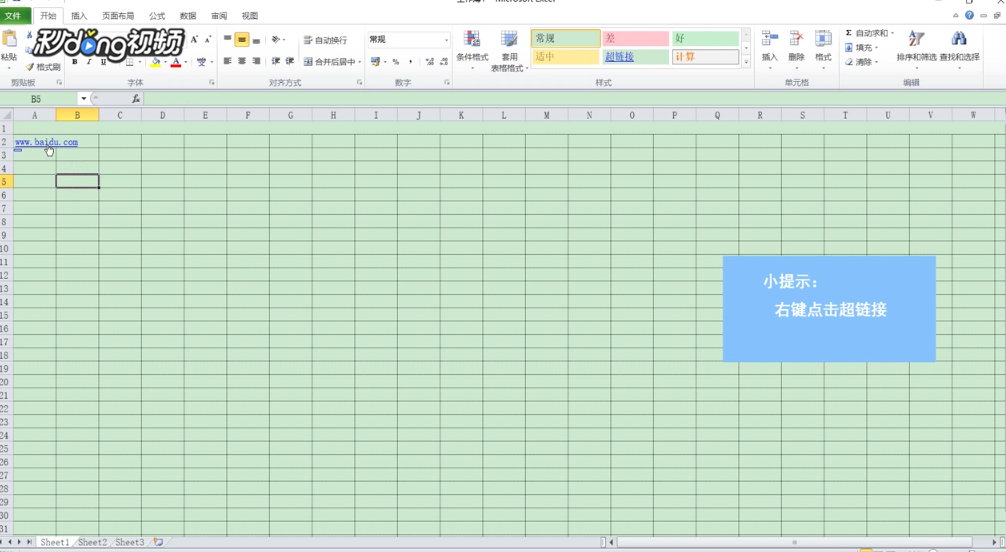Activate the Format Painter (格式刷) brush

[x=43, y=67]
